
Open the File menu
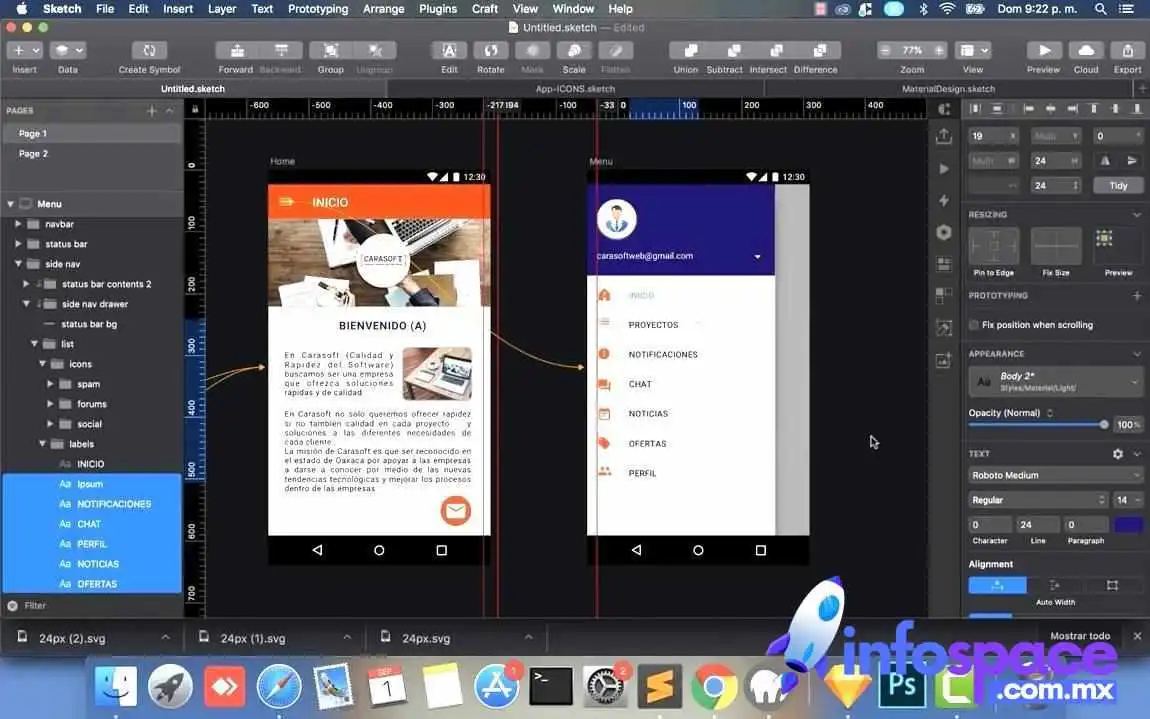pos(105,9)
